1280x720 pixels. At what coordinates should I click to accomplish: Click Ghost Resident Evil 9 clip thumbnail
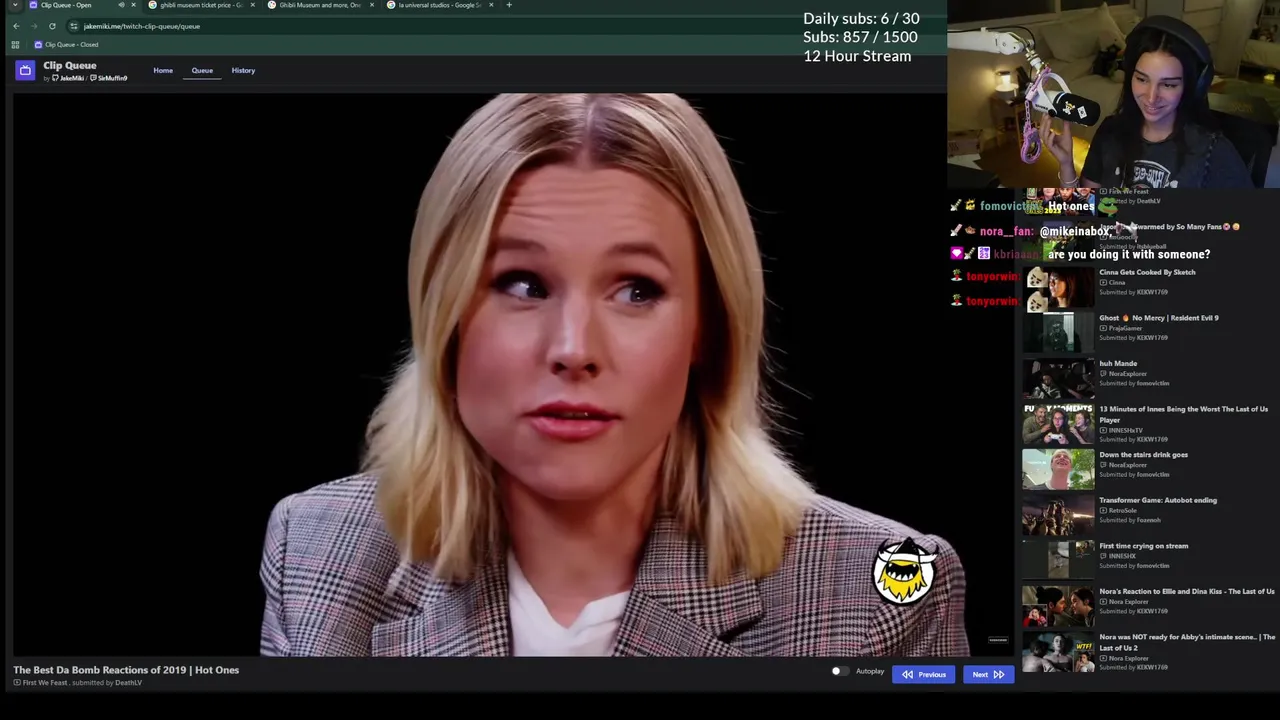pyautogui.click(x=1058, y=333)
